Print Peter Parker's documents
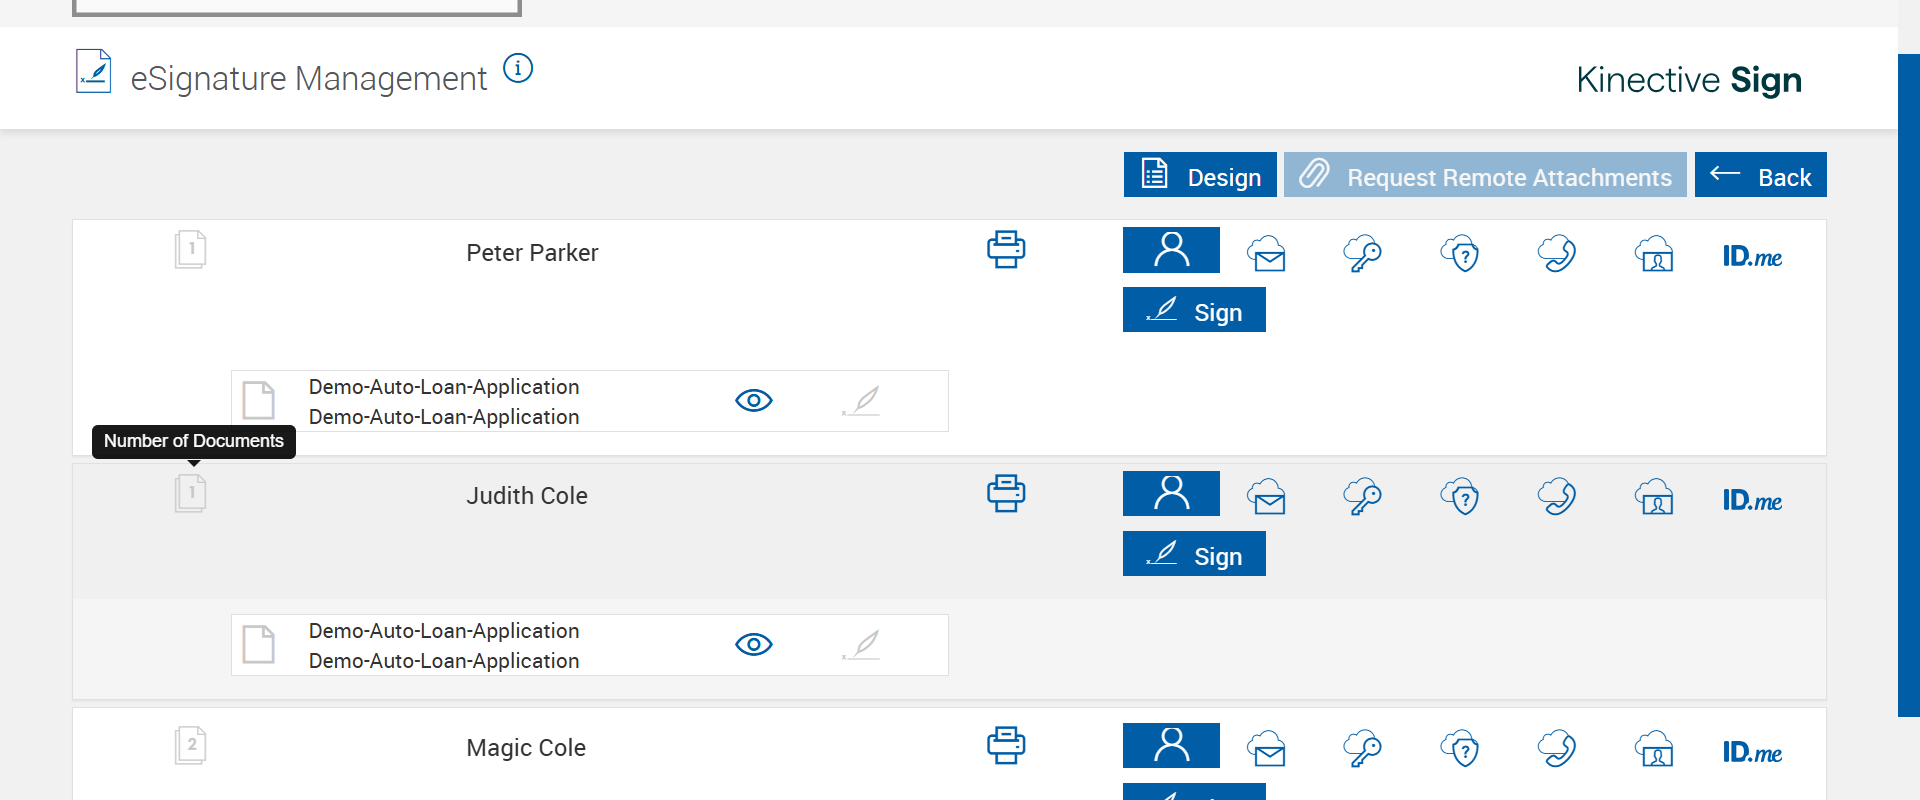 coord(1006,249)
